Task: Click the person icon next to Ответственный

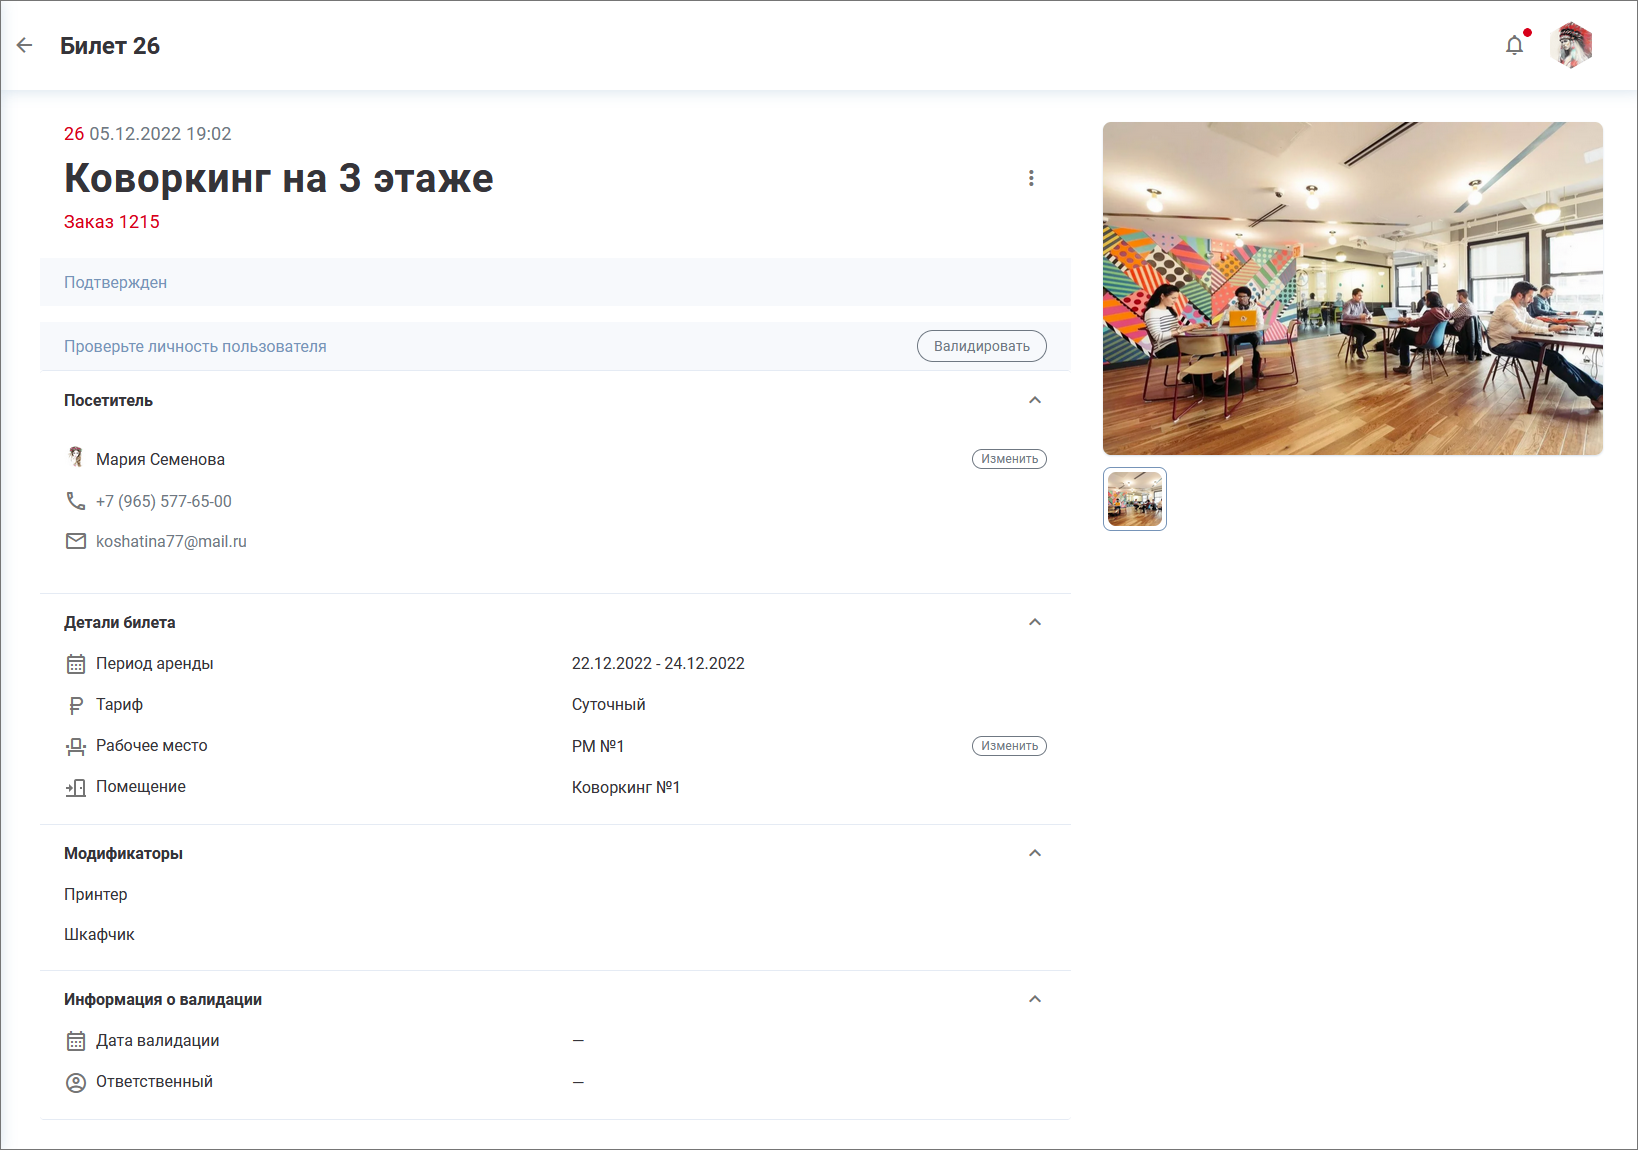Action: pos(76,1082)
